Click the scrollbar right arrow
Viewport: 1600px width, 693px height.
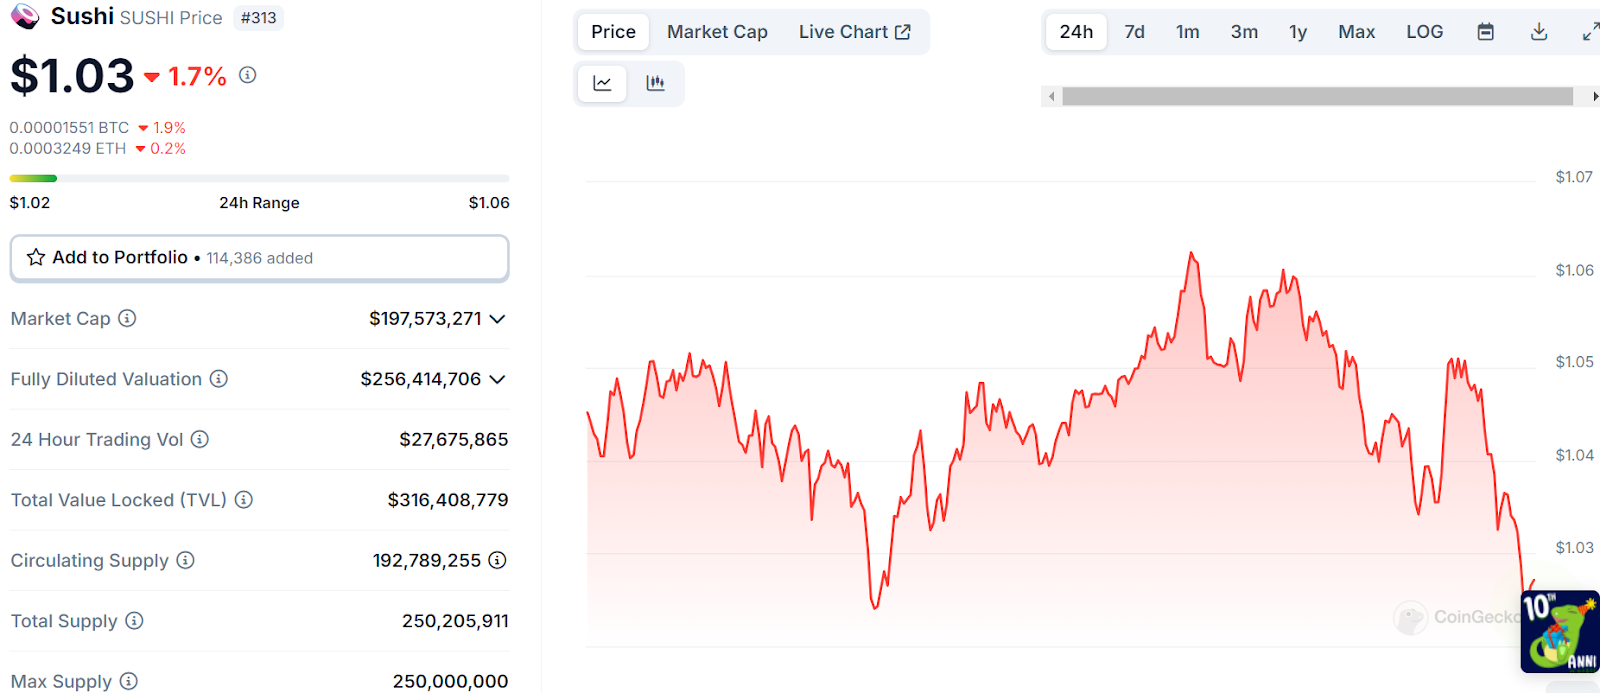(x=1594, y=97)
